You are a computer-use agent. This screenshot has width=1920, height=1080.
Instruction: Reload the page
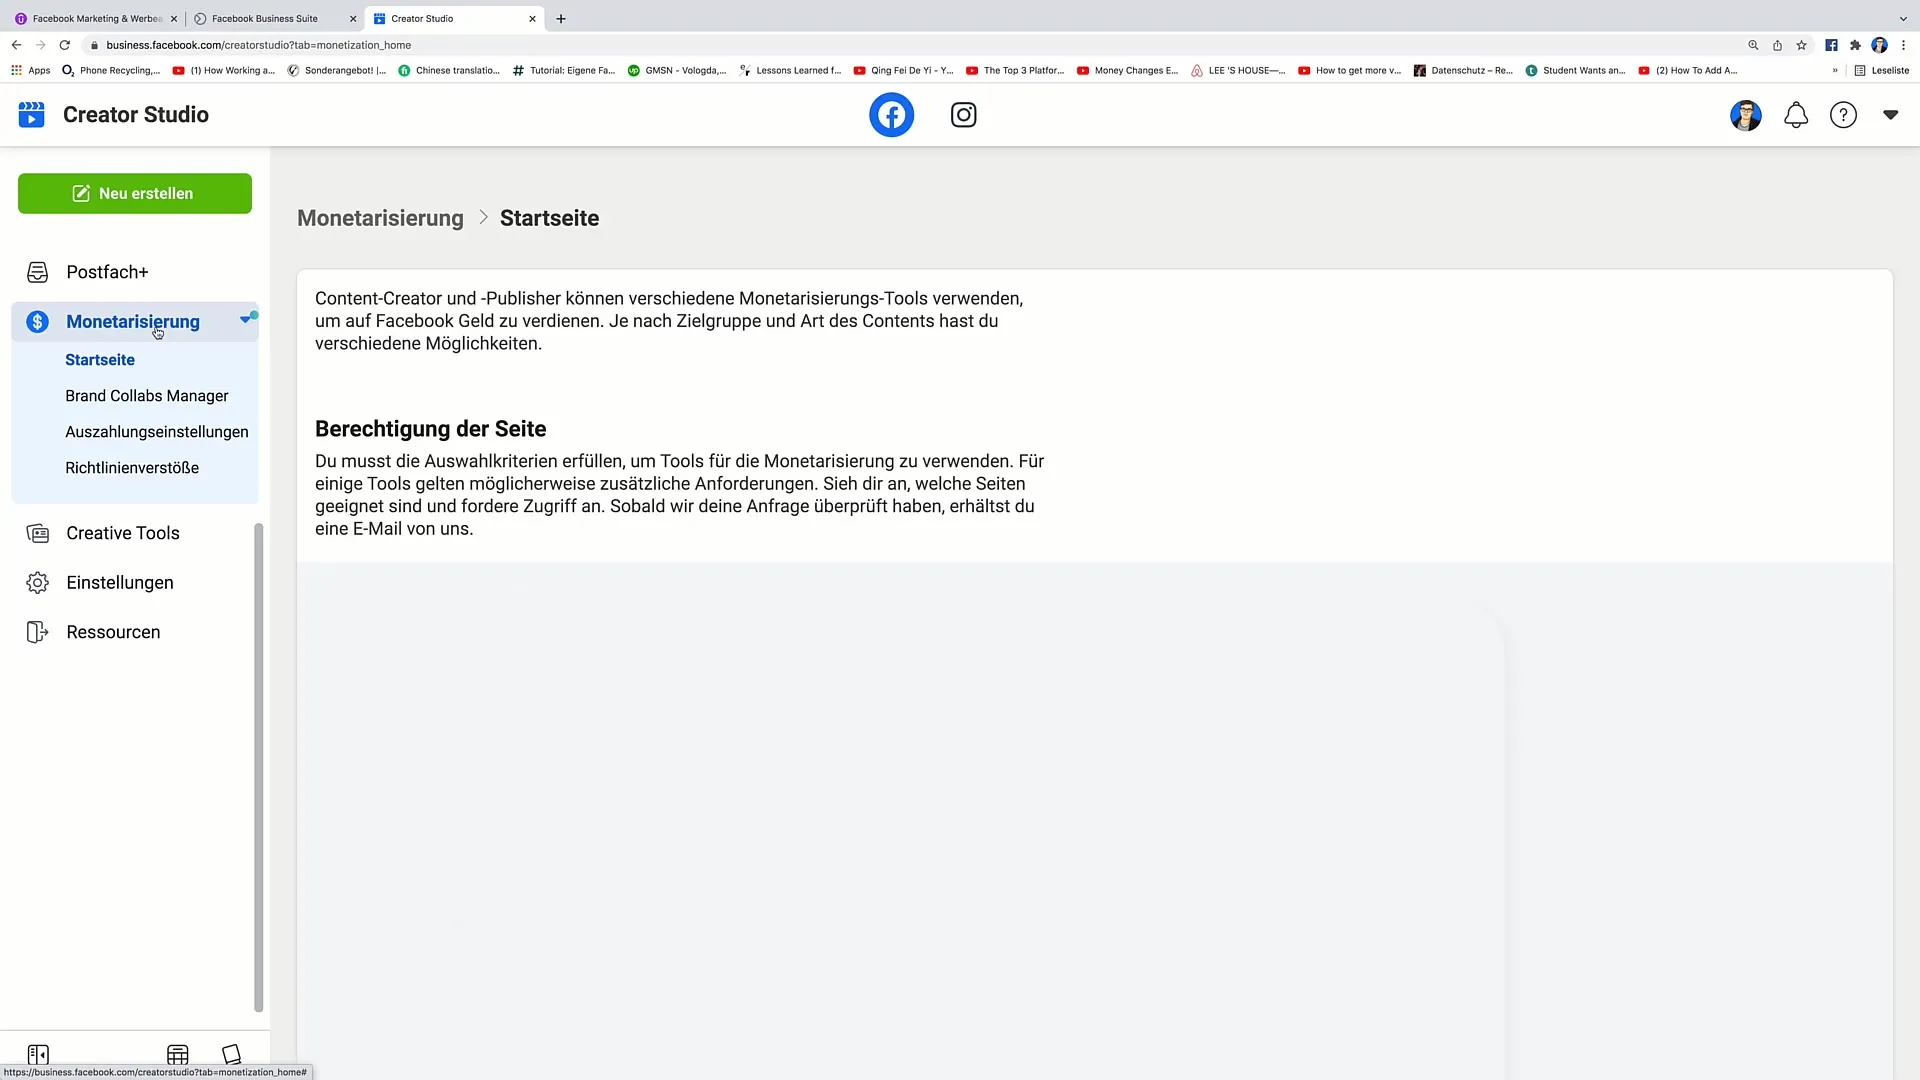65,45
